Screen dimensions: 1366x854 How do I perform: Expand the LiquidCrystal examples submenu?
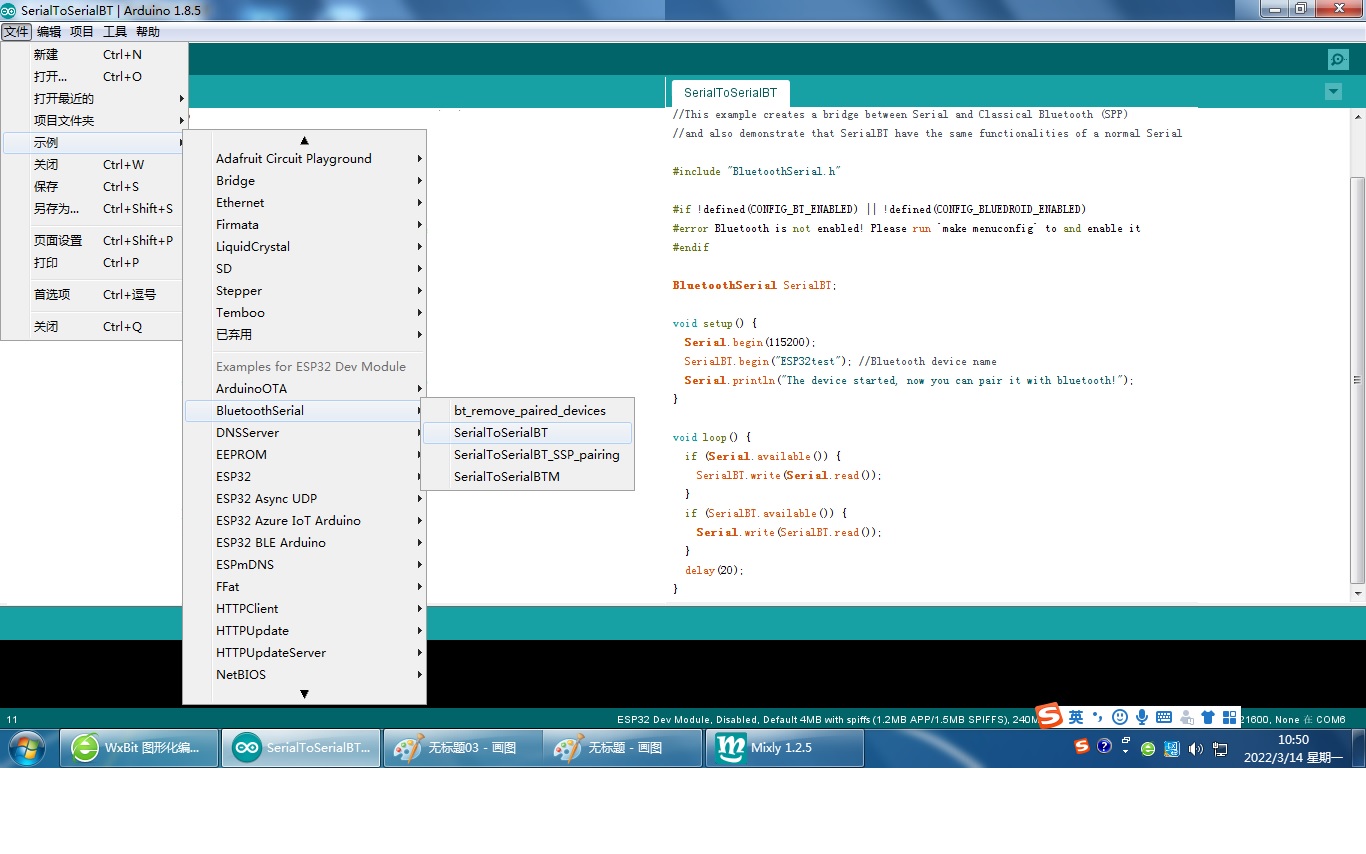[x=305, y=247]
